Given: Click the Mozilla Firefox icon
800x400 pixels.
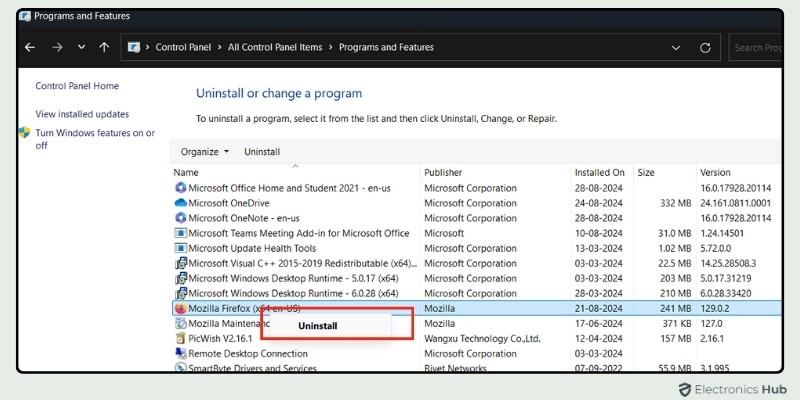Looking at the screenshot, I should pos(181,308).
